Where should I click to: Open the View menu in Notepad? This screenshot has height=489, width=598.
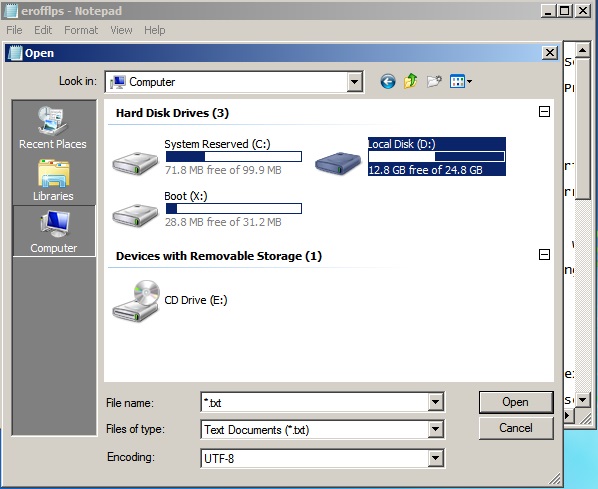[x=121, y=30]
